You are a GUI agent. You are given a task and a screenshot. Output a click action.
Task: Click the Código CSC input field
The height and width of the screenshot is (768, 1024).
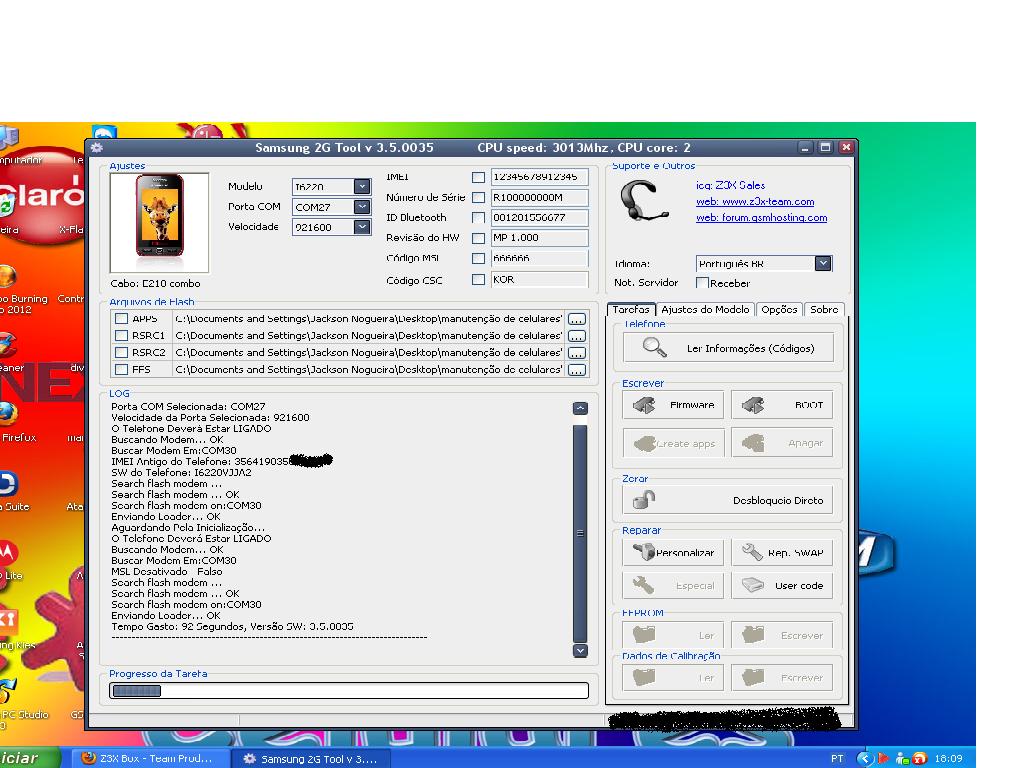[x=539, y=280]
